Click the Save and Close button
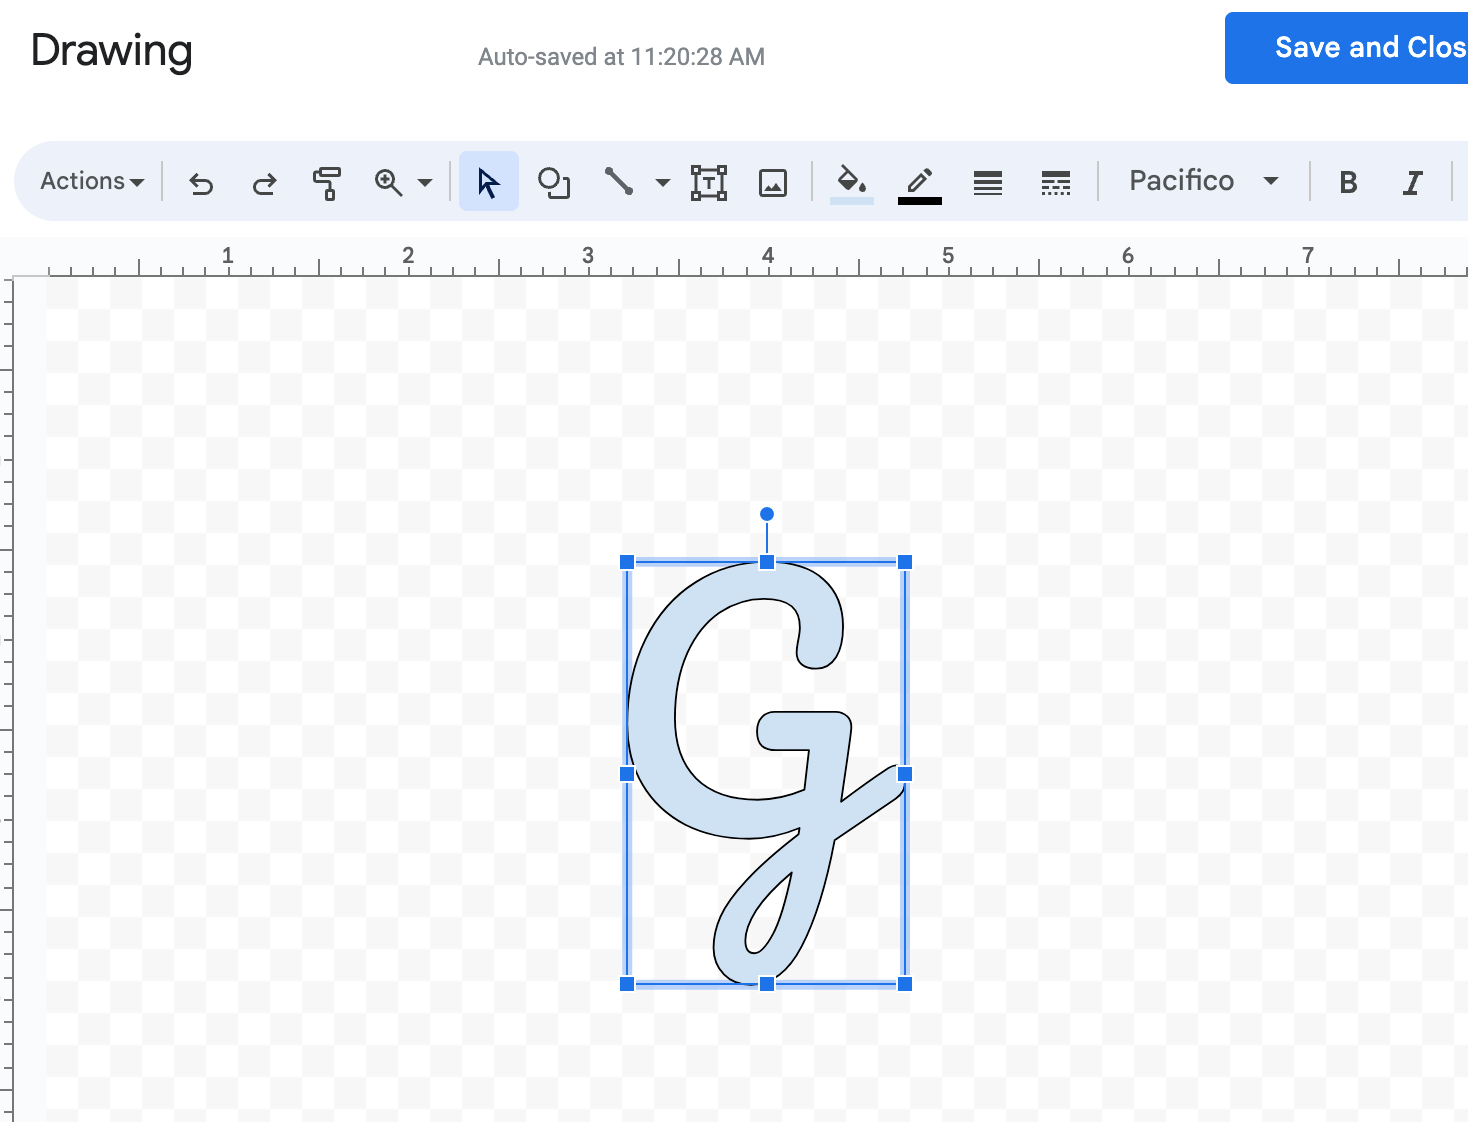This screenshot has width=1468, height=1122. pos(1347,48)
